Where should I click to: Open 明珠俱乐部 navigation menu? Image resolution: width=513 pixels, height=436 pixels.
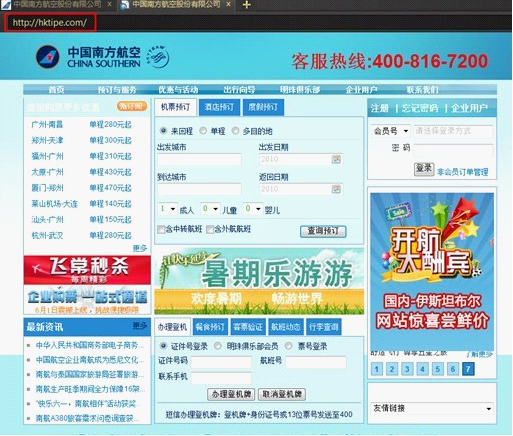pos(300,90)
